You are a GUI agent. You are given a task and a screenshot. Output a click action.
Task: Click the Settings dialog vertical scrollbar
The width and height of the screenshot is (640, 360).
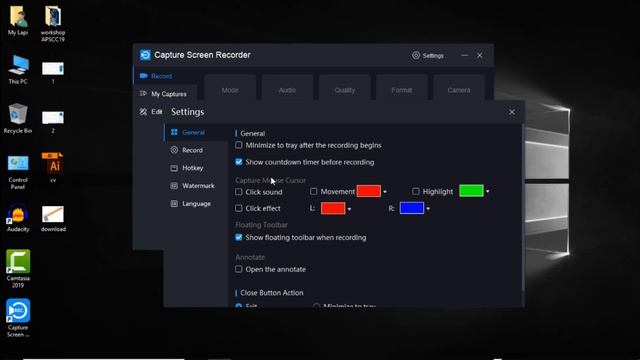click(x=522, y=208)
